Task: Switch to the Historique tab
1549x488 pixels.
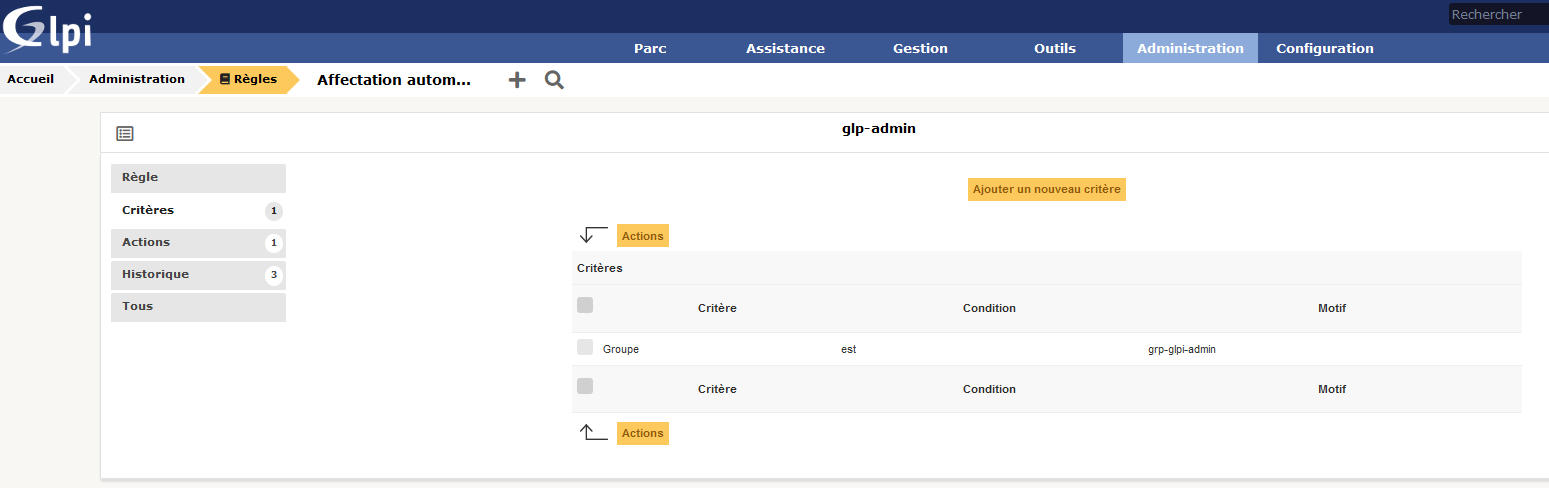Action: [x=156, y=274]
